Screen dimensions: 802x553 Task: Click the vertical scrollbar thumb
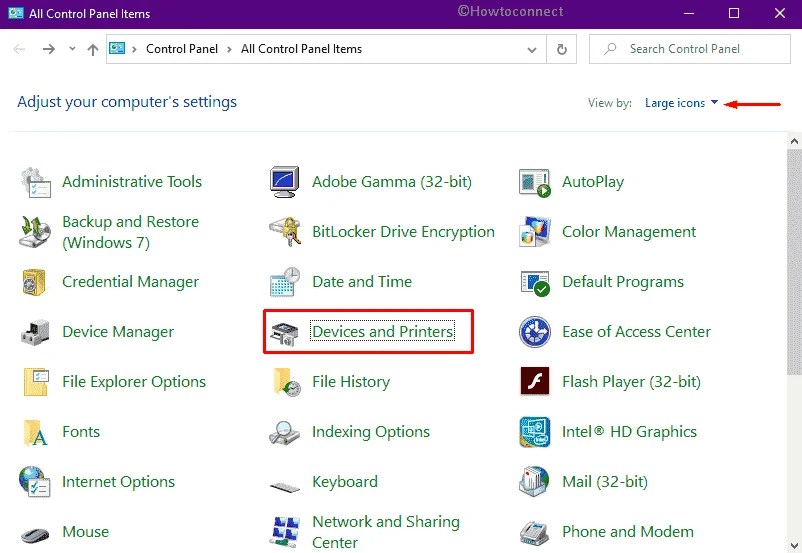(x=794, y=262)
